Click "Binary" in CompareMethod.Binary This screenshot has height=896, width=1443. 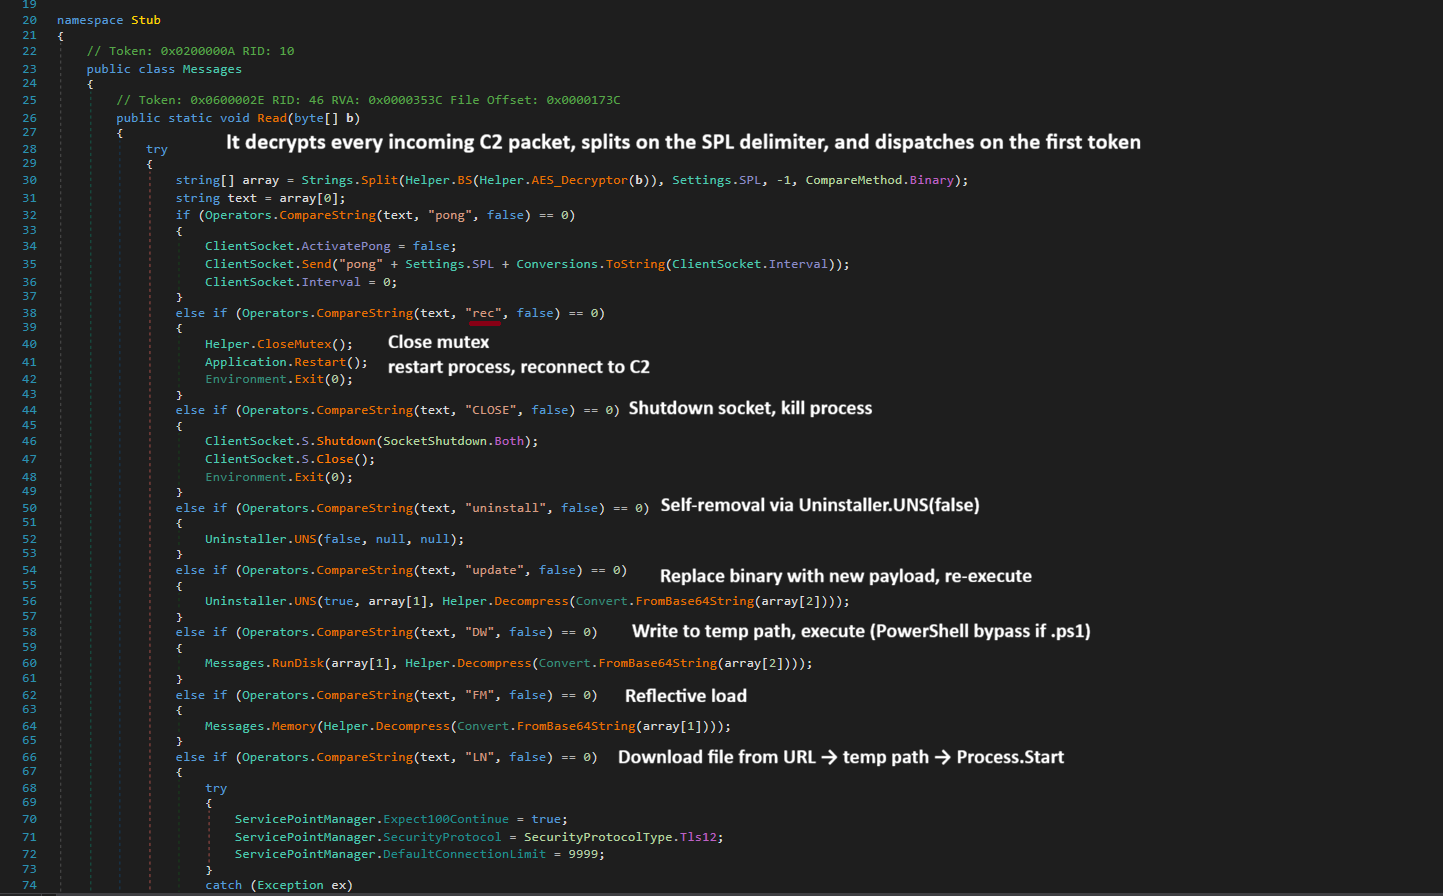point(931,180)
